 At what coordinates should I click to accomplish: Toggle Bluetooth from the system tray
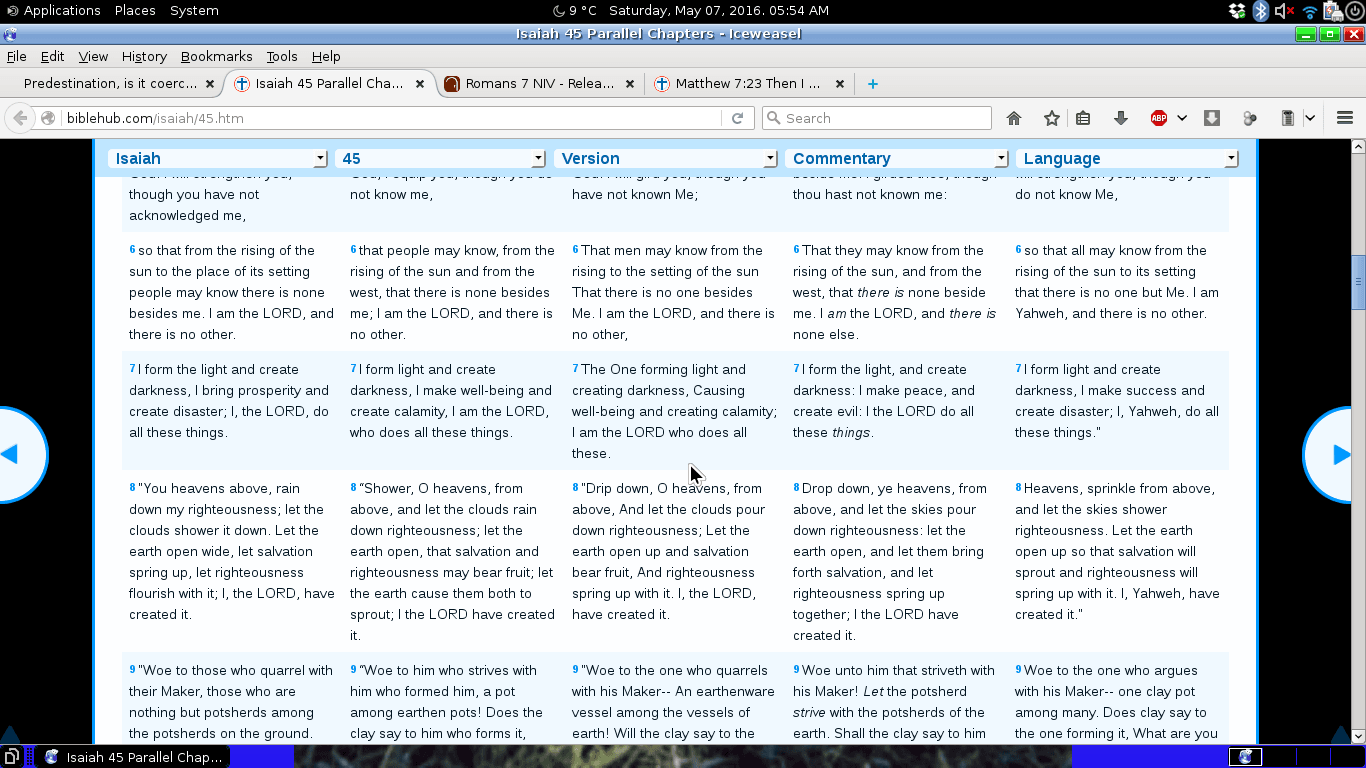point(1261,11)
